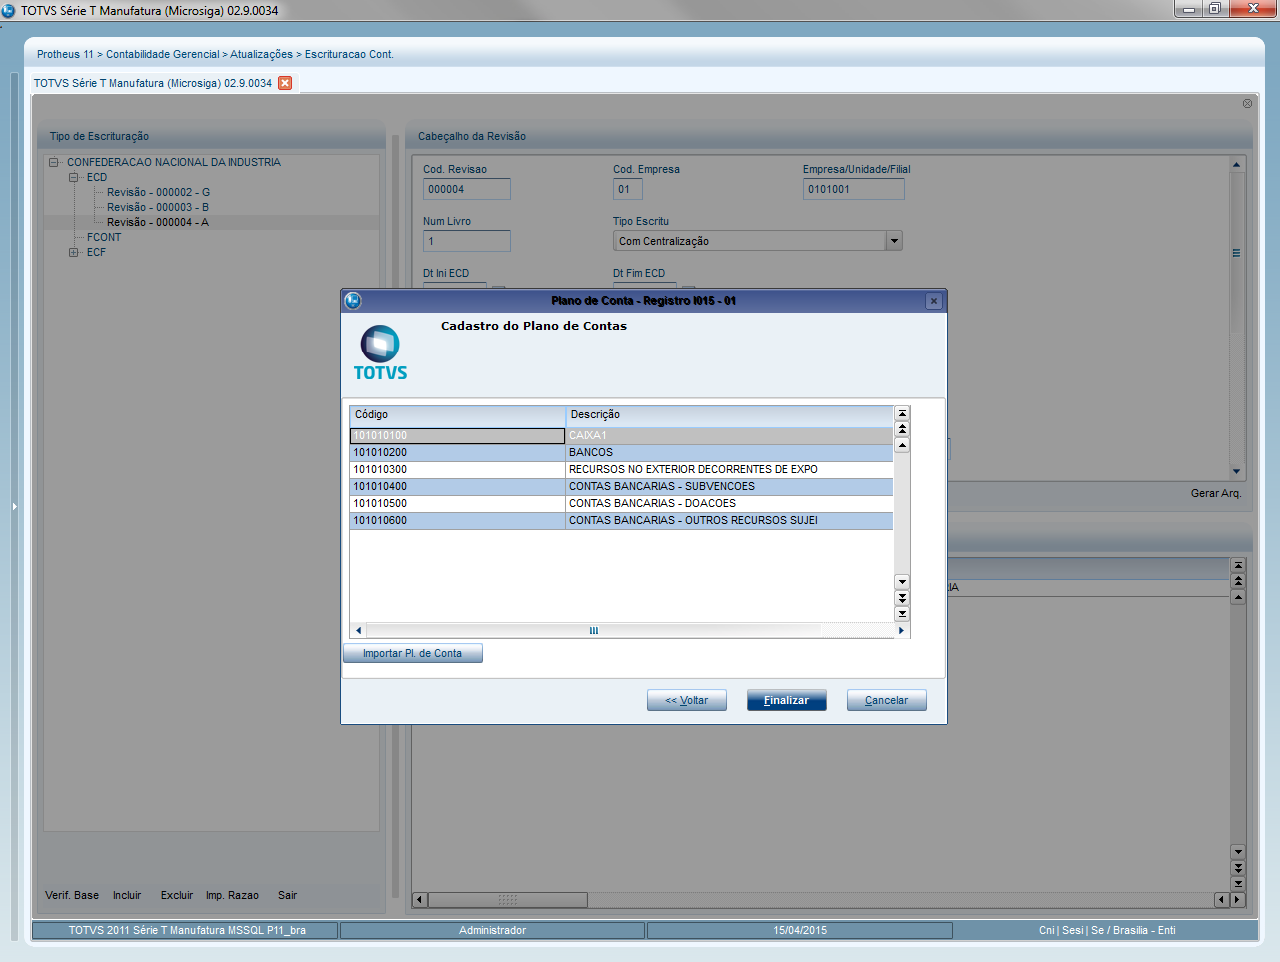Click left arrow of lower grid horizontal scrollbar
1280x962 pixels.
coord(420,900)
